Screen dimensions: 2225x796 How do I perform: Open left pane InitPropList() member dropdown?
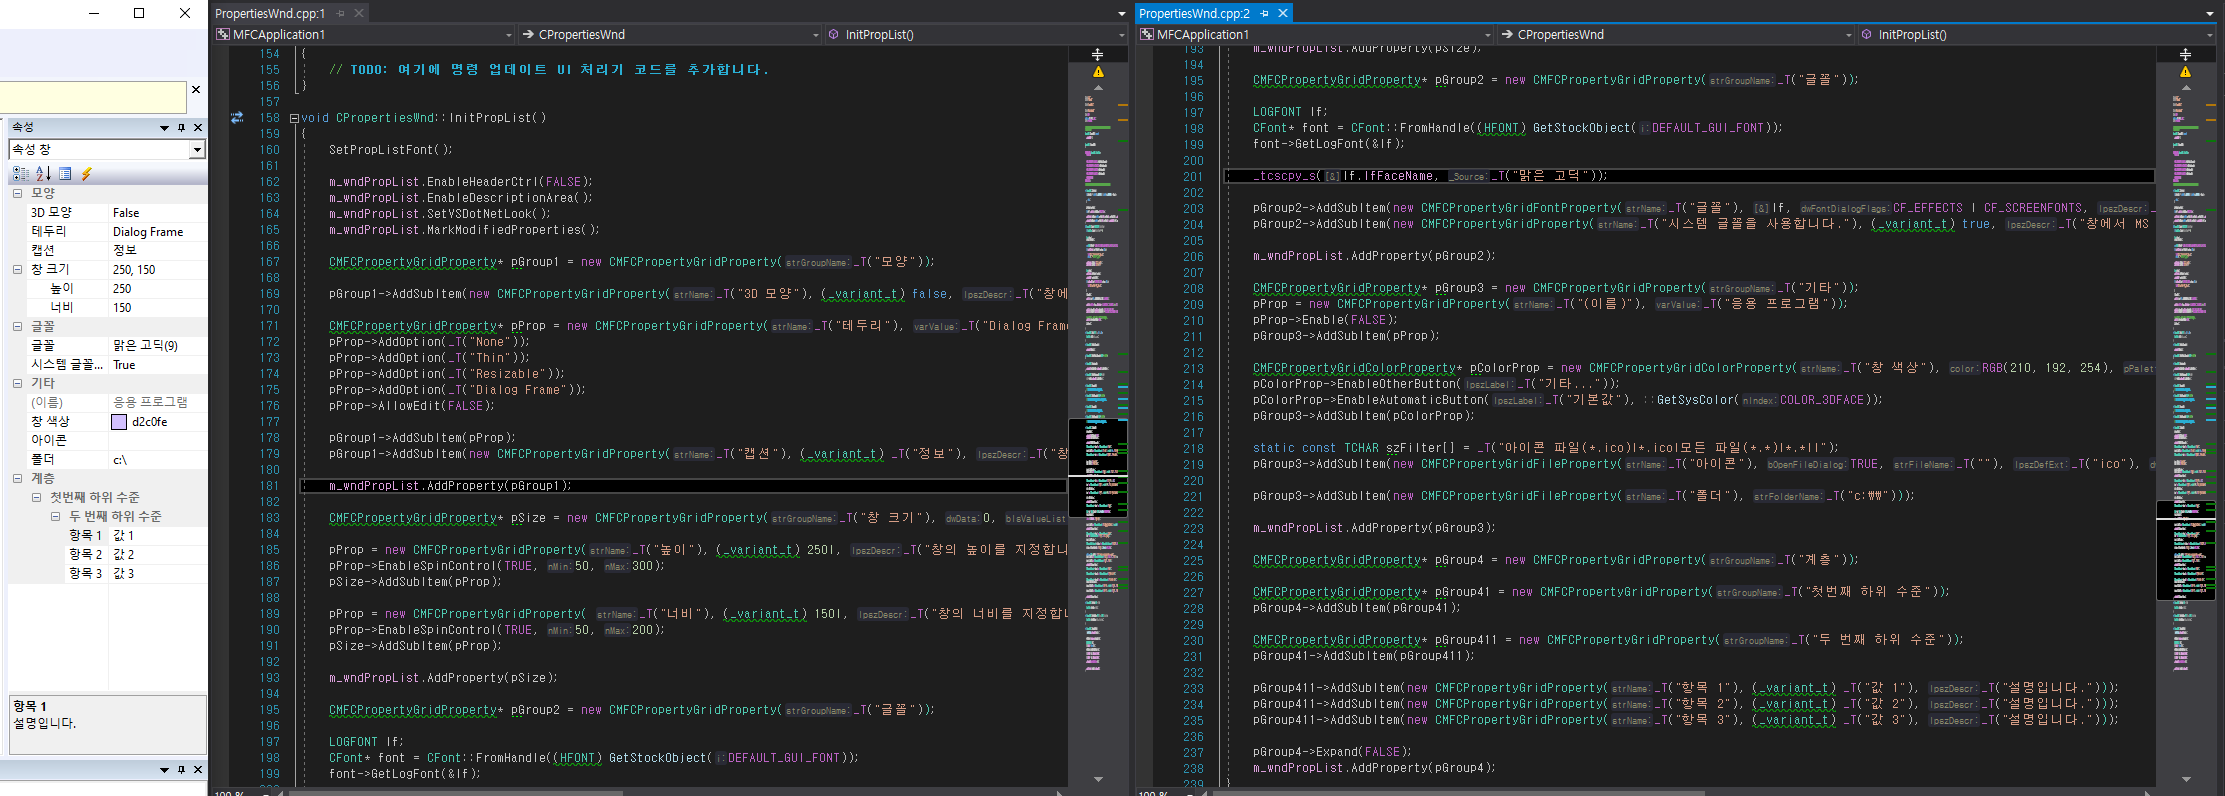[x=1121, y=35]
